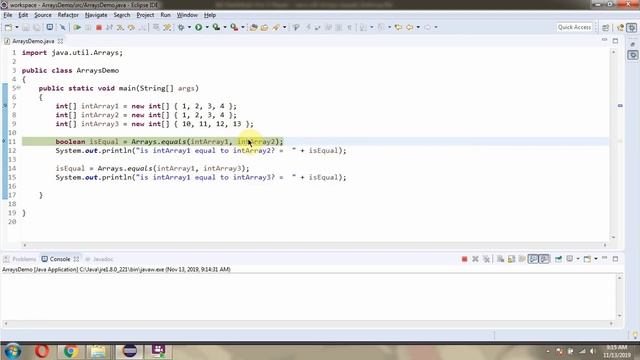Click Remove All Terminated Launches icon
Image resolution: width=640 pixels, height=360 pixels.
click(486, 259)
